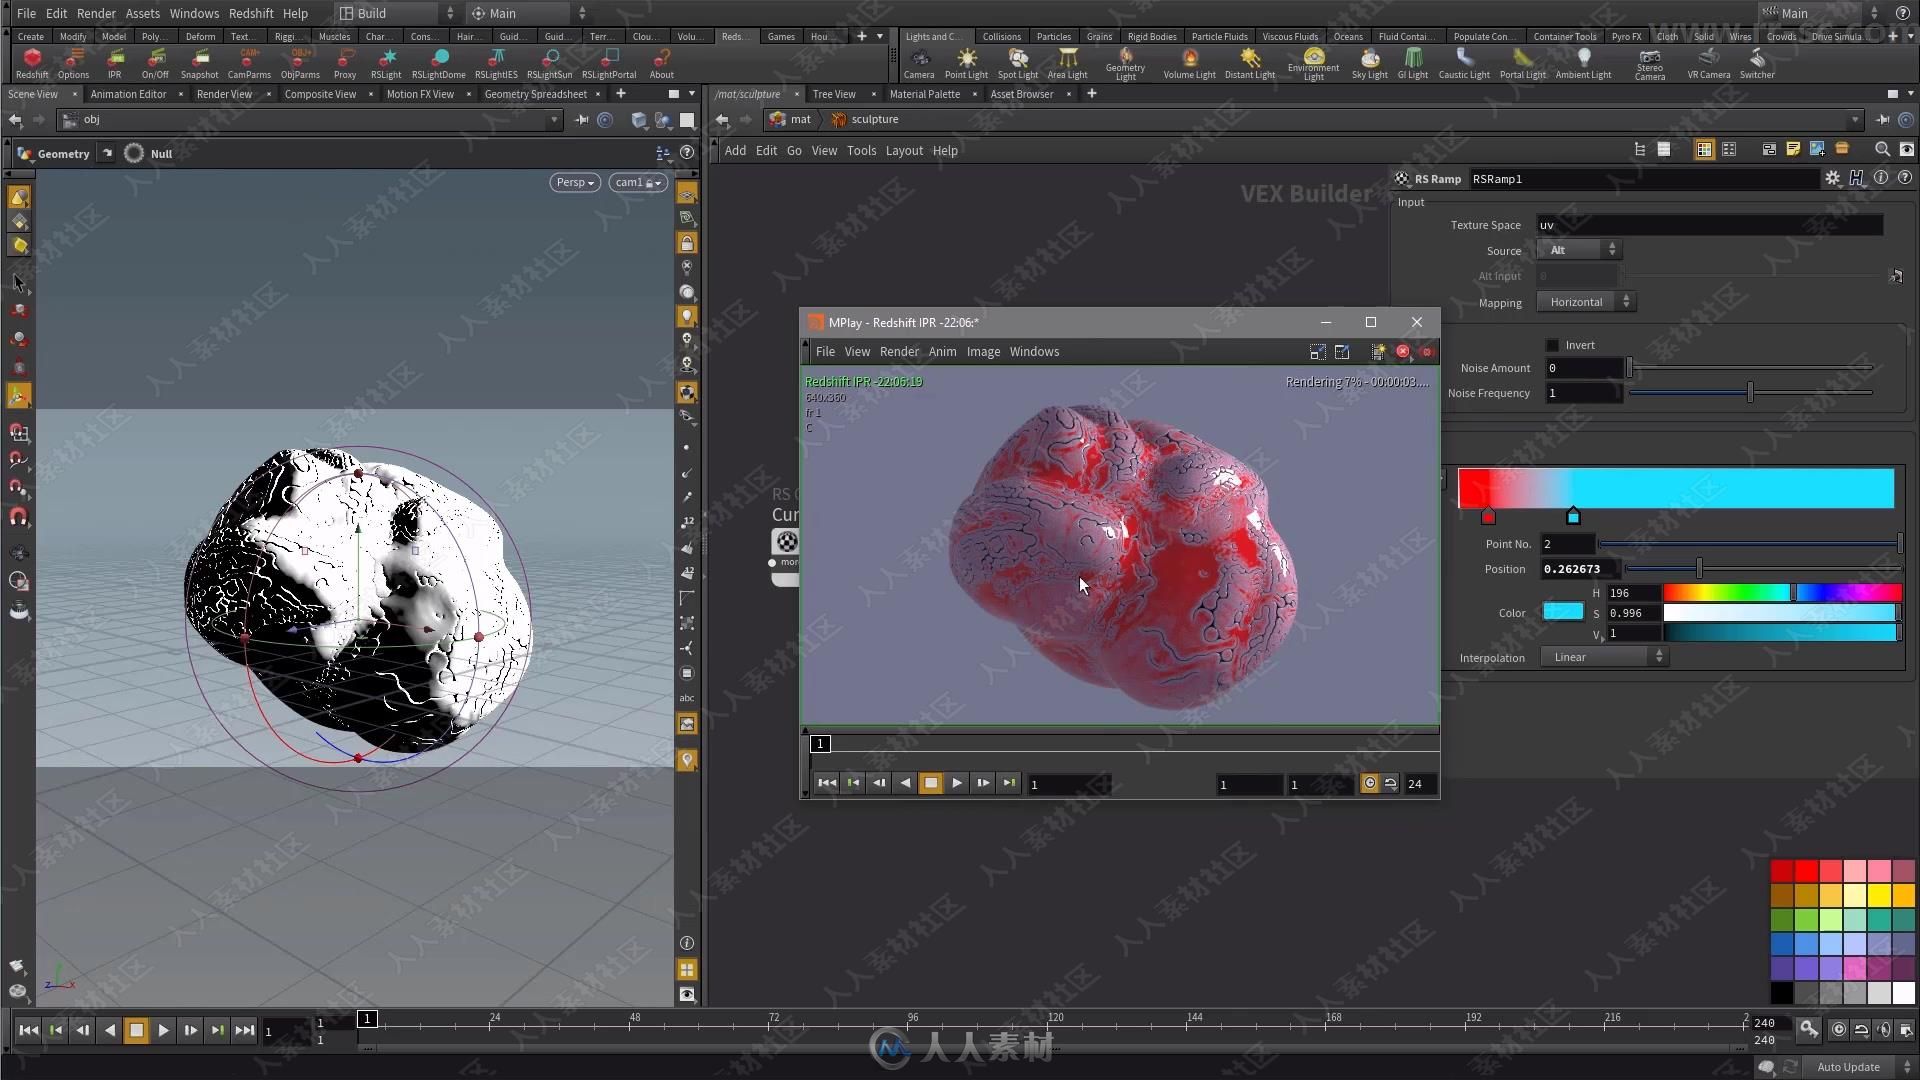This screenshot has height=1080, width=1920.
Task: Toggle the pin on the network editor pane
Action: 1883,119
